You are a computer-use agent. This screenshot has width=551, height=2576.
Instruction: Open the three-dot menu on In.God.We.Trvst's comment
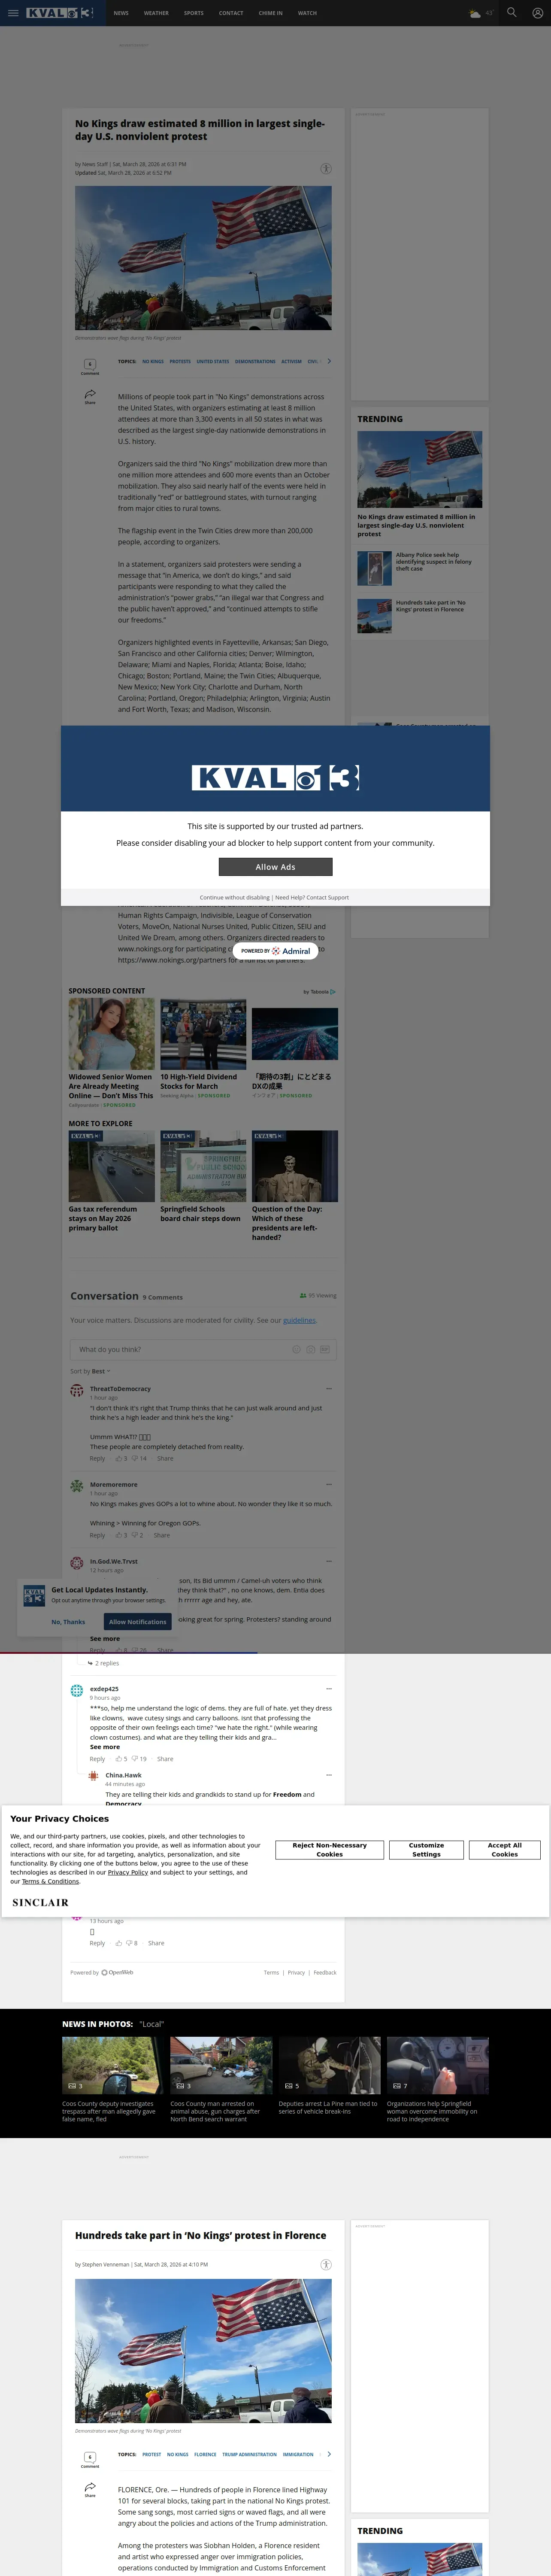[329, 1561]
